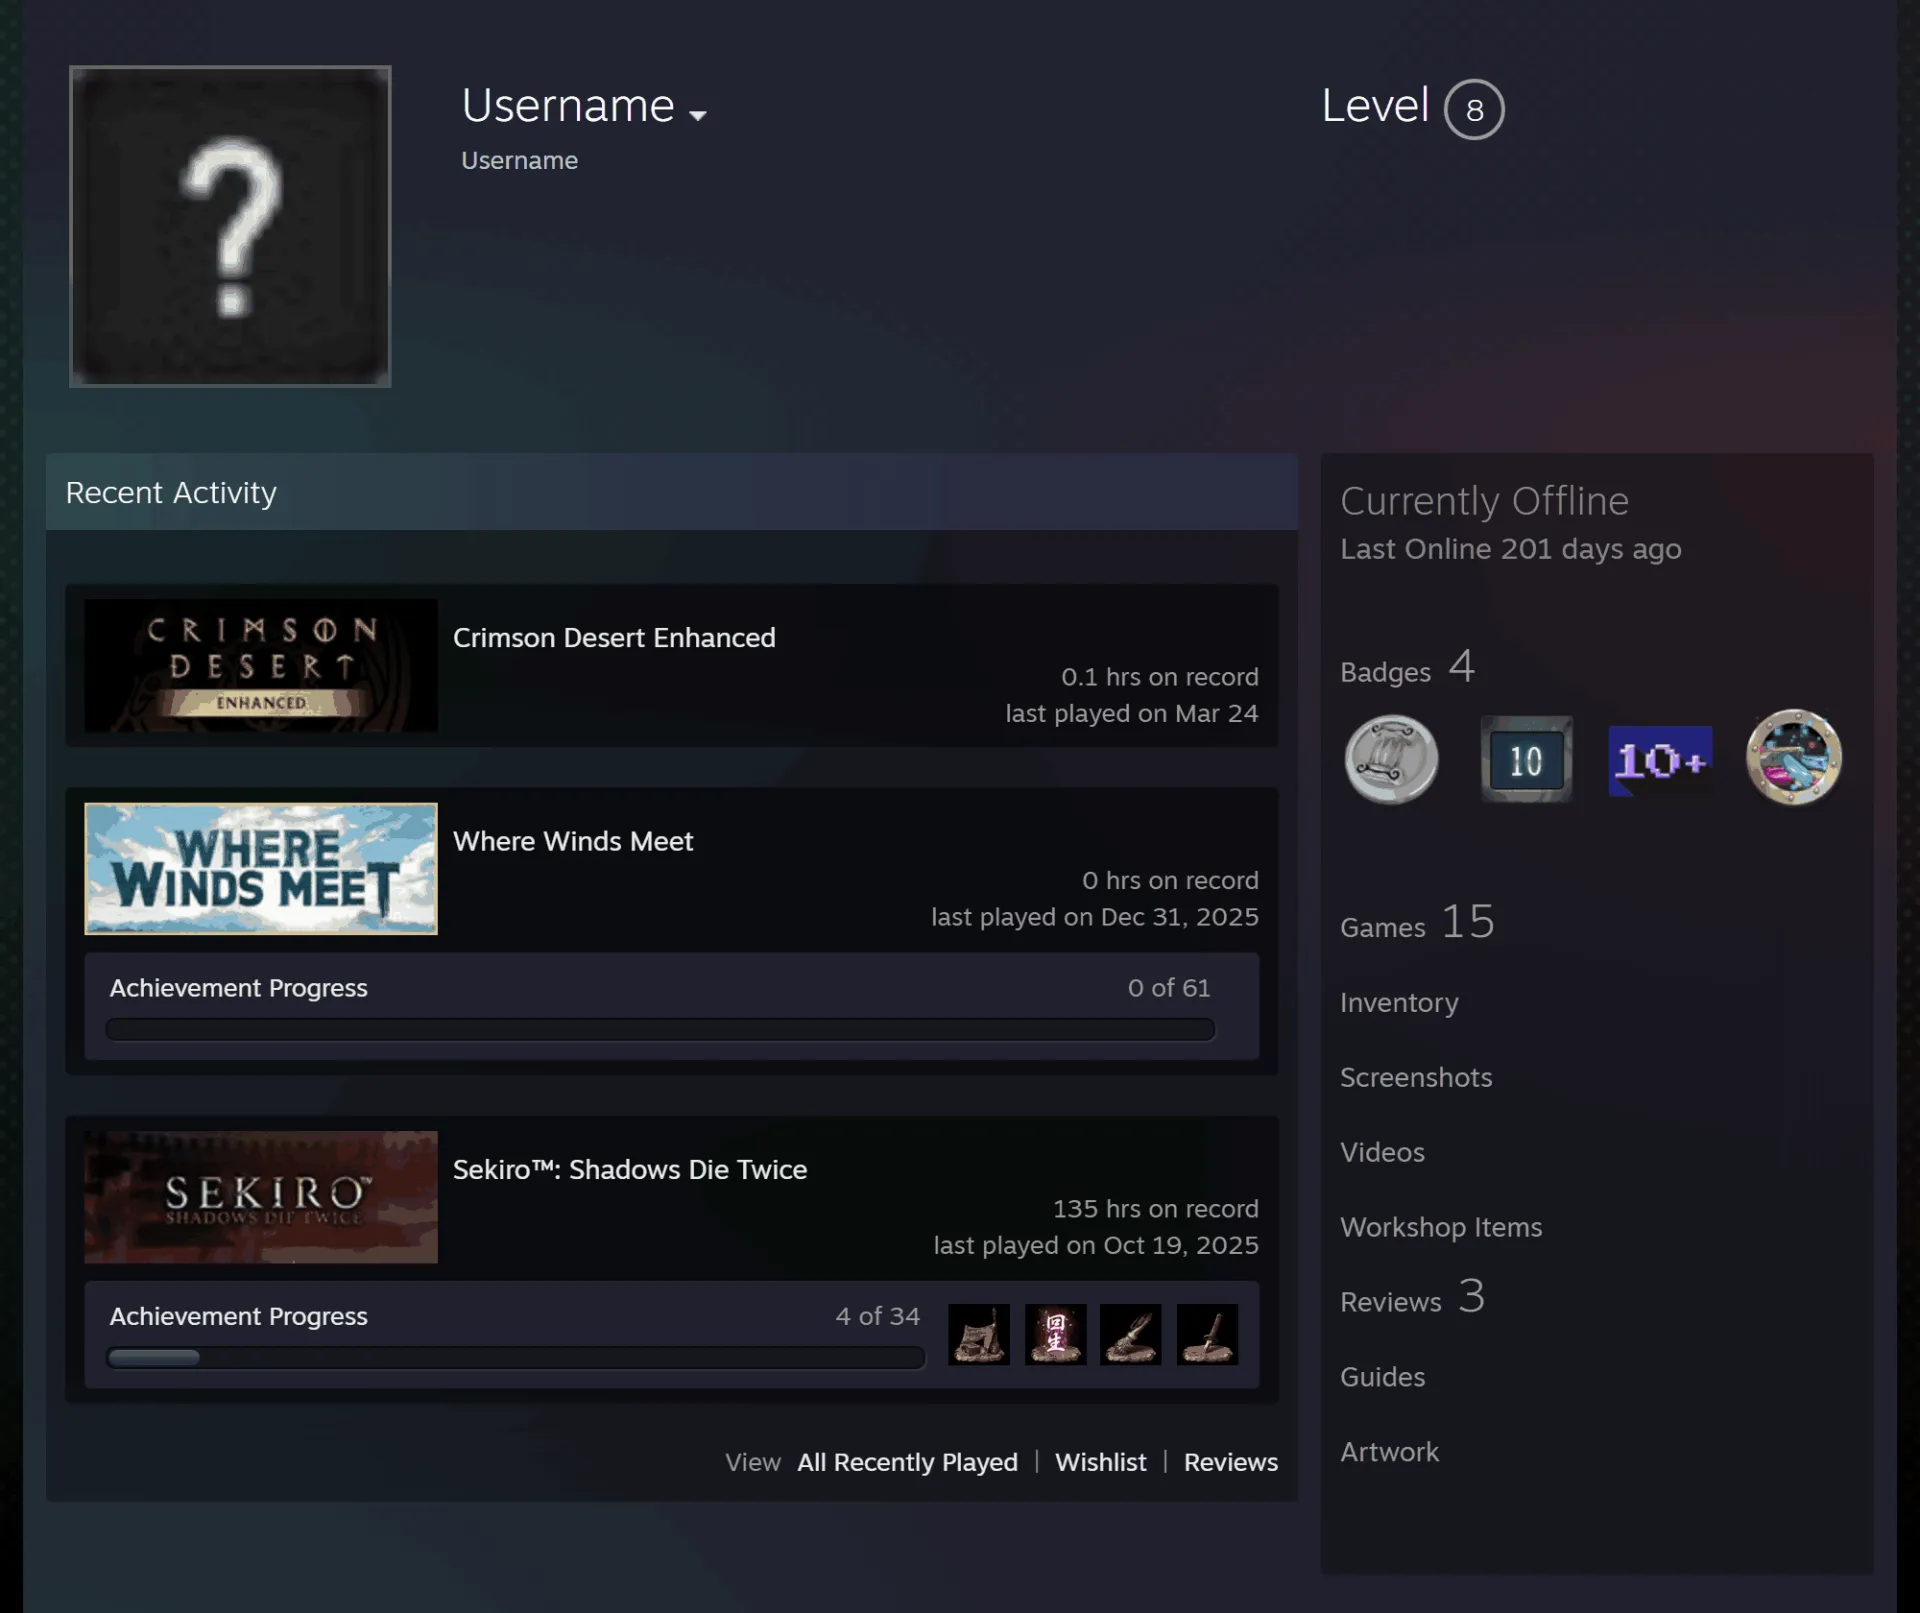Open the Badges 4 section link
Screen dimensions: 1920x1613
(1408, 667)
